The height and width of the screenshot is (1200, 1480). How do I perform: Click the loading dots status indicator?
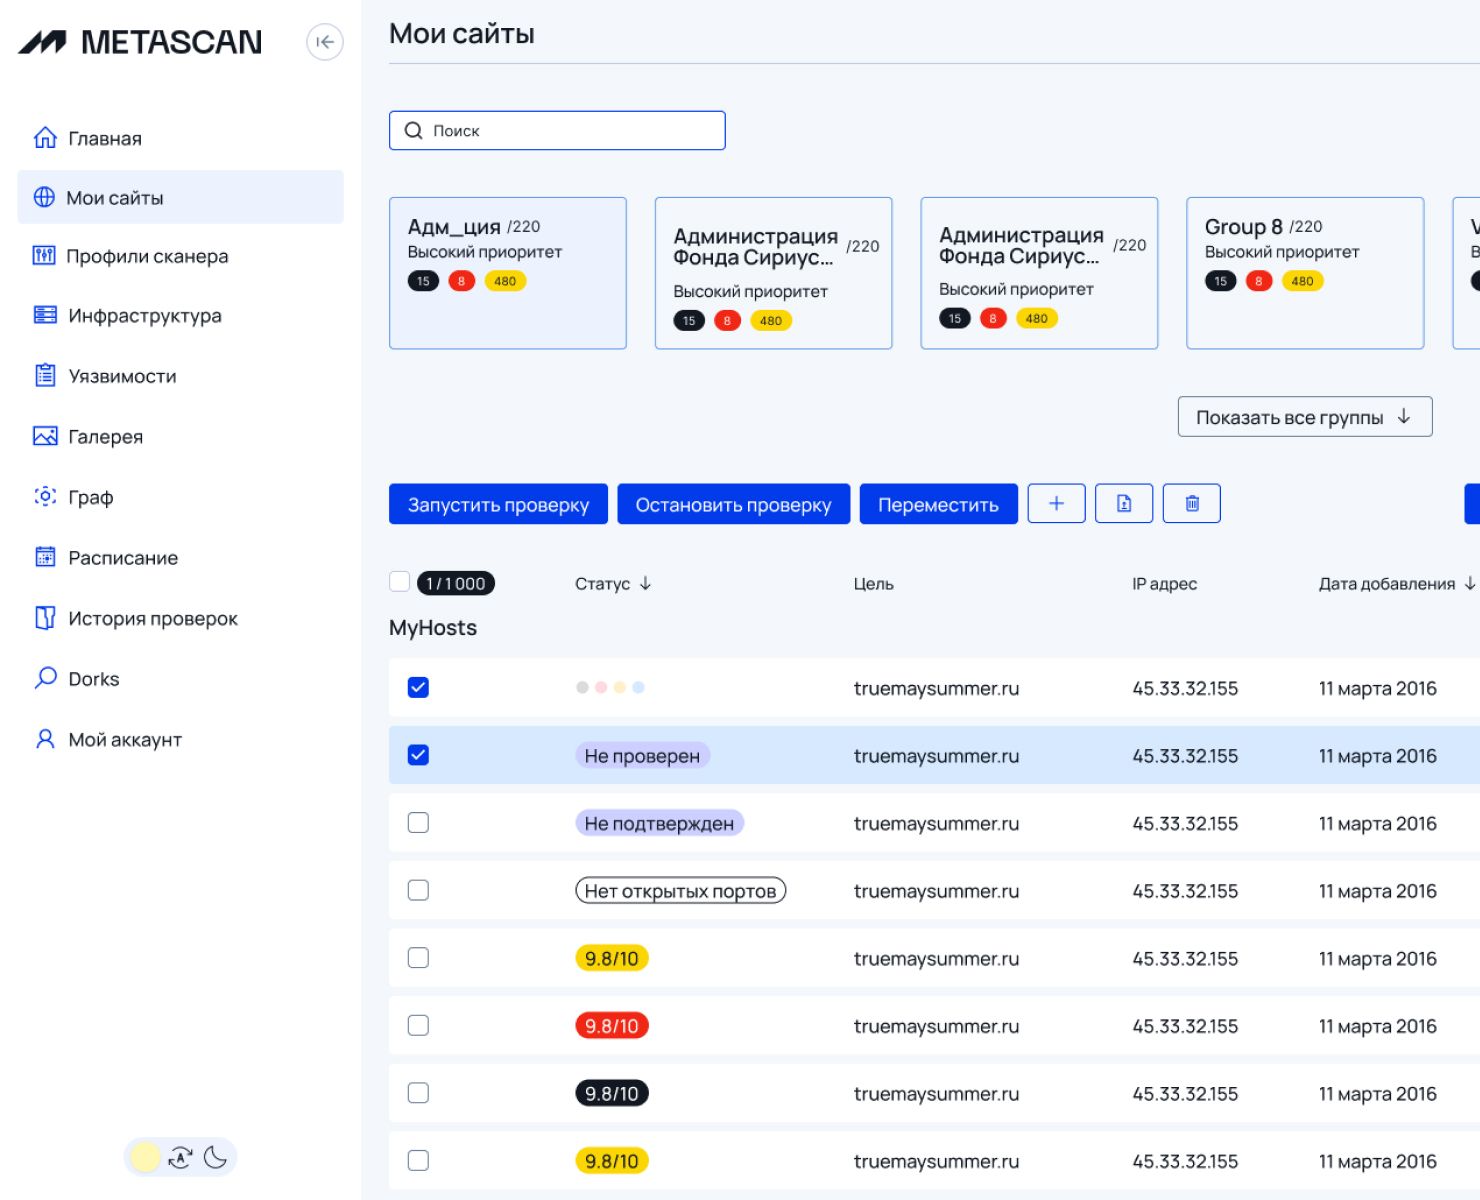pyautogui.click(x=610, y=687)
